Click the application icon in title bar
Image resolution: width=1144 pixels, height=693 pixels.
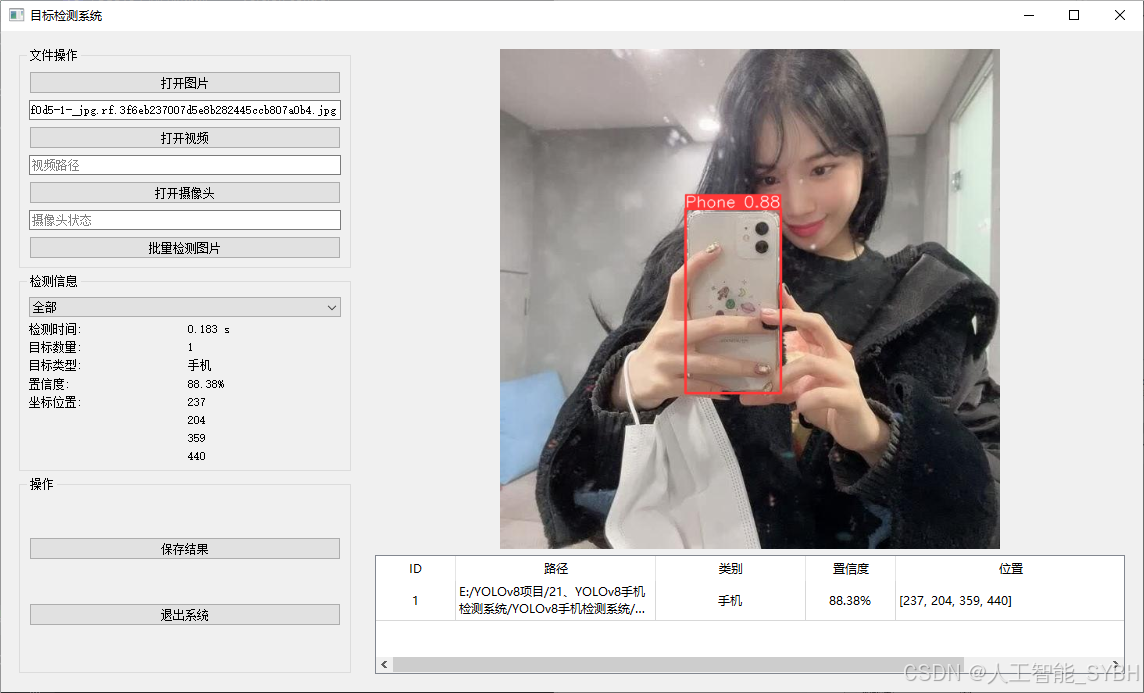pos(15,15)
